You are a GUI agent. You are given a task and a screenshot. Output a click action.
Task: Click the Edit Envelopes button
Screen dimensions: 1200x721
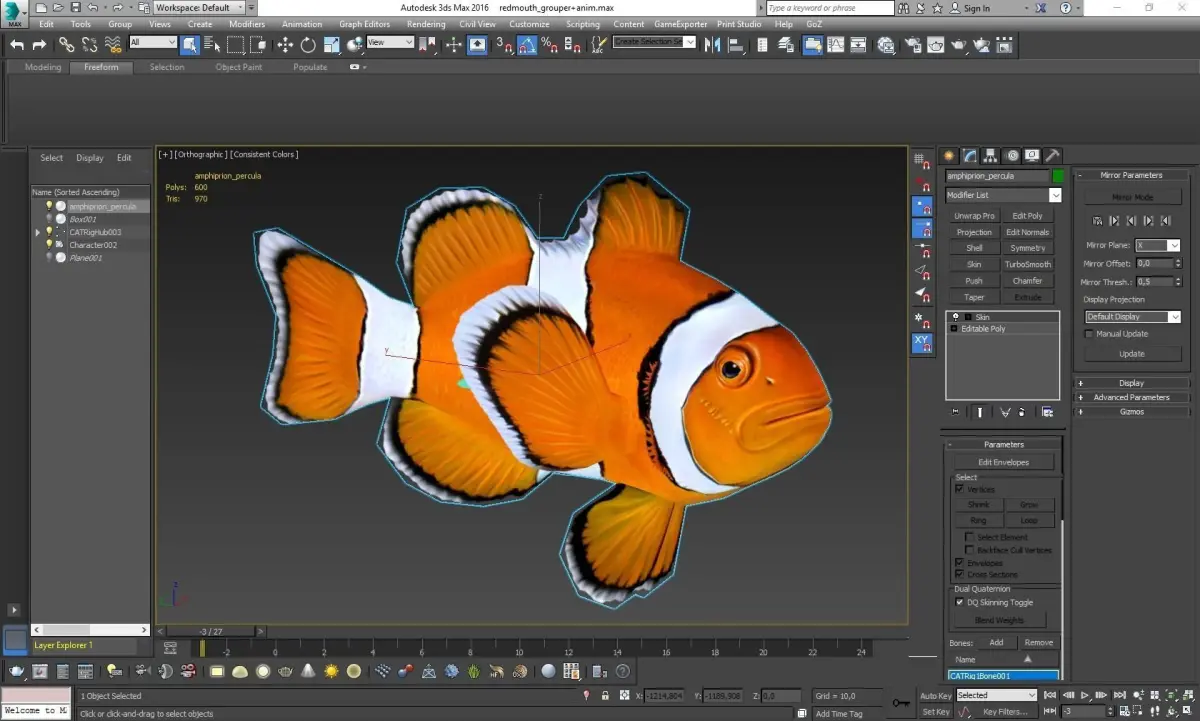pyautogui.click(x=1003, y=462)
